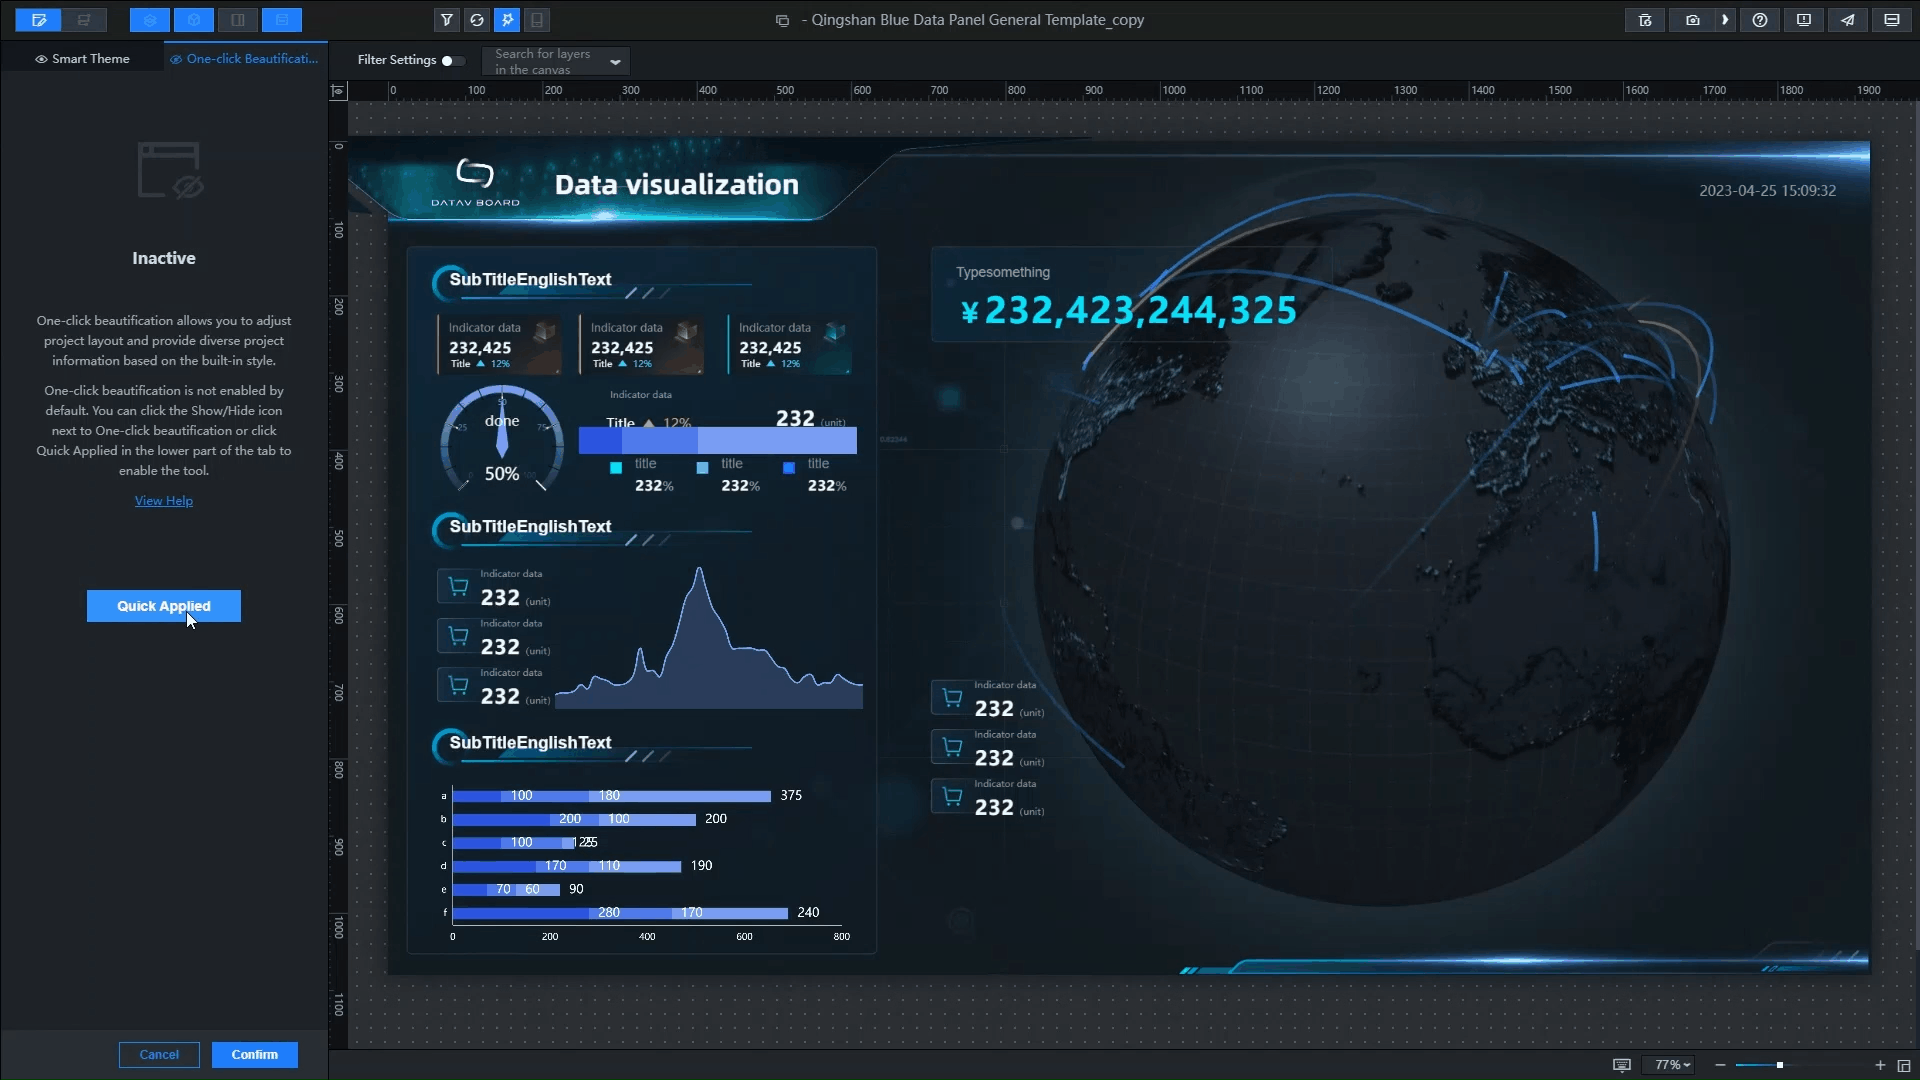Toggle the Filter Settings switch
Screen dimensions: 1920x1080
452,61
